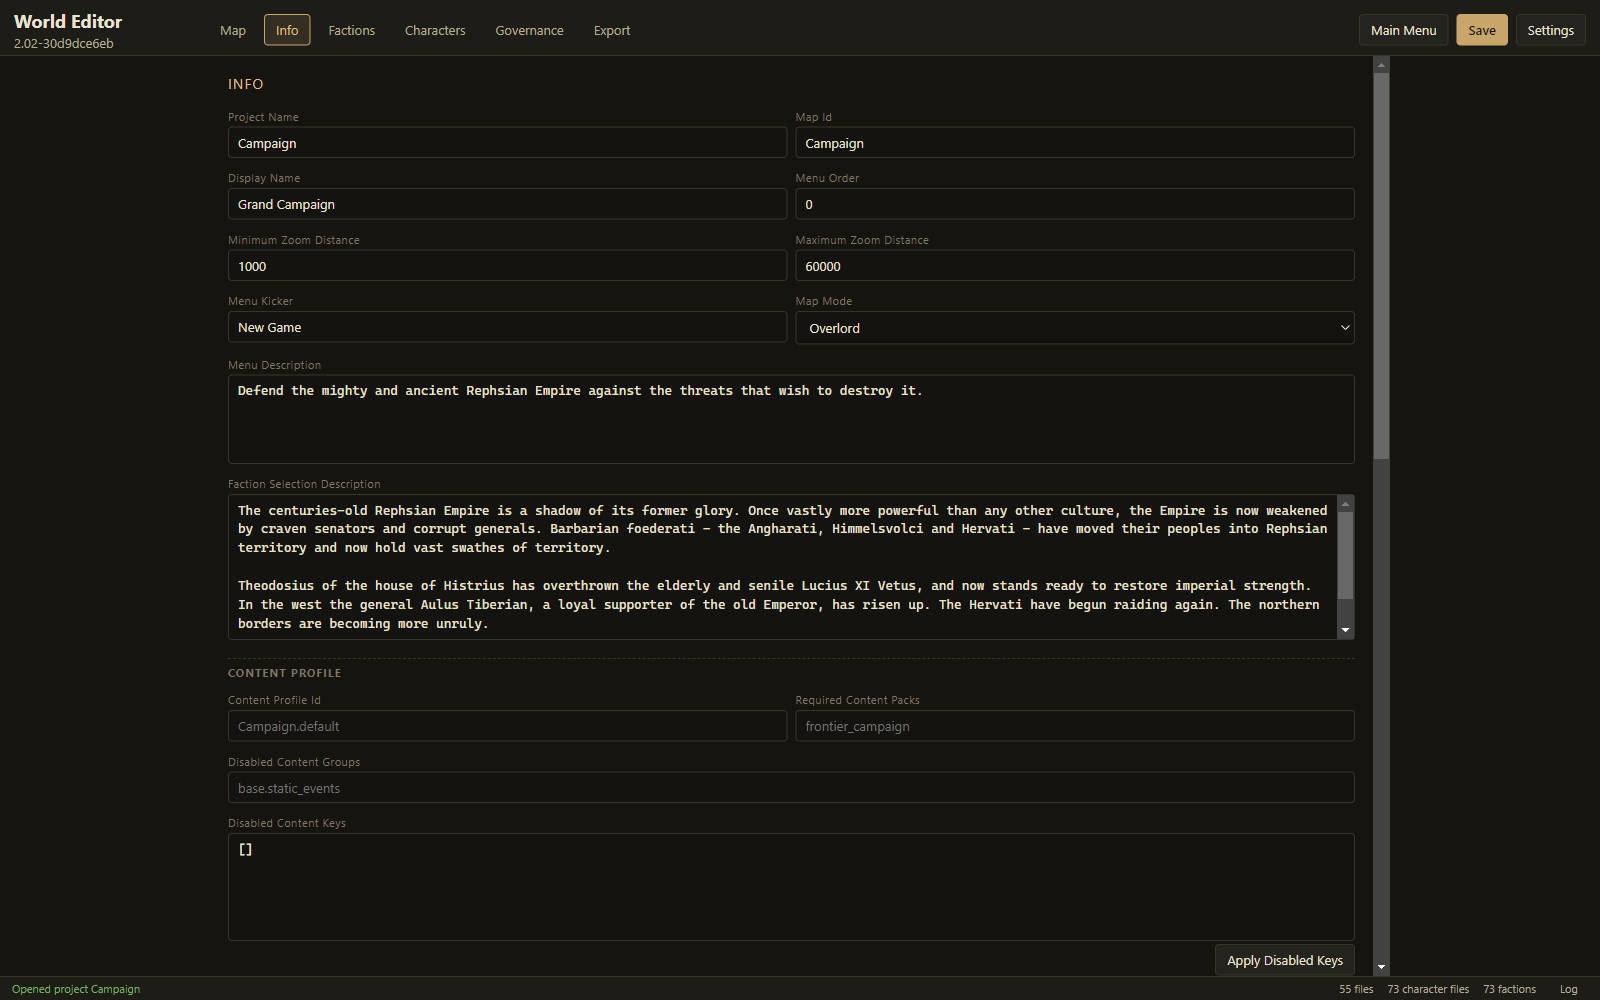This screenshot has width=1600, height=1000.
Task: Click the Content Profile Id field
Action: click(x=507, y=726)
